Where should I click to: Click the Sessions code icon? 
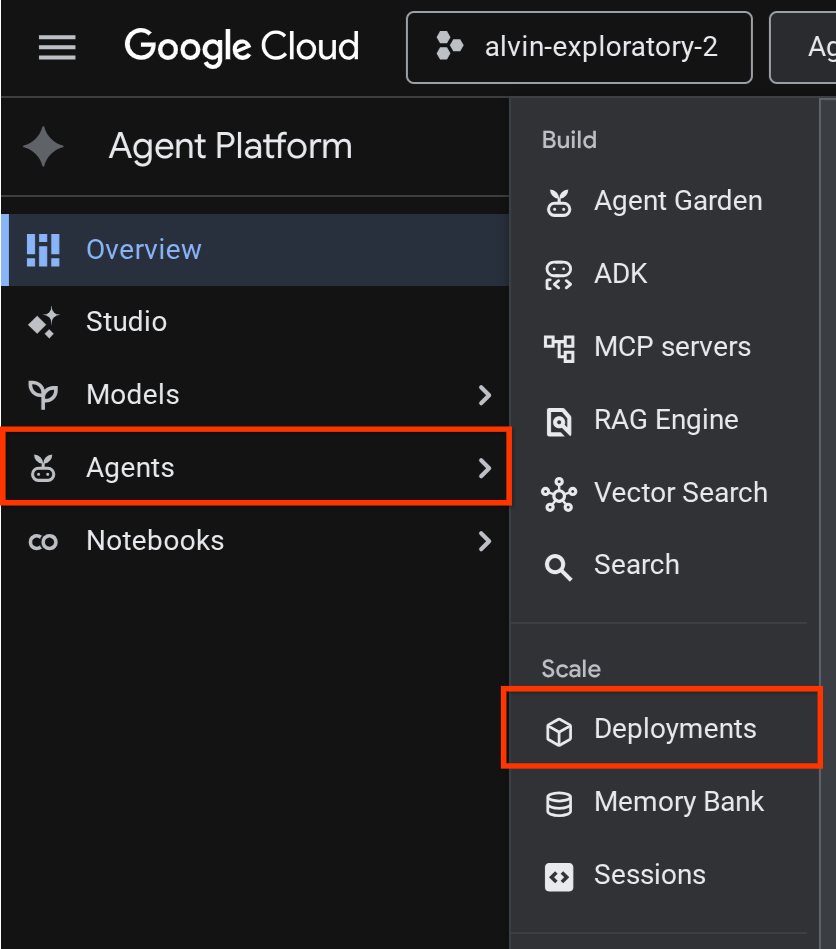point(559,877)
